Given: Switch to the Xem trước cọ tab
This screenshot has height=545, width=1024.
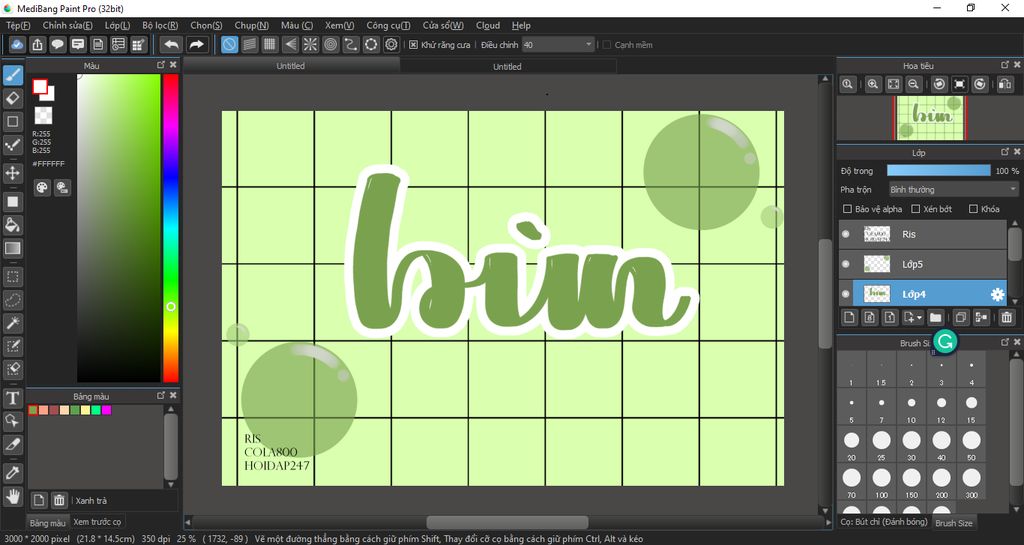Looking at the screenshot, I should pos(97,522).
